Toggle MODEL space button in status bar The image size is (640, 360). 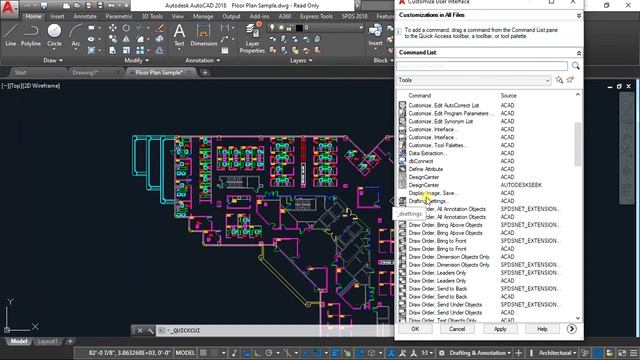(185, 353)
